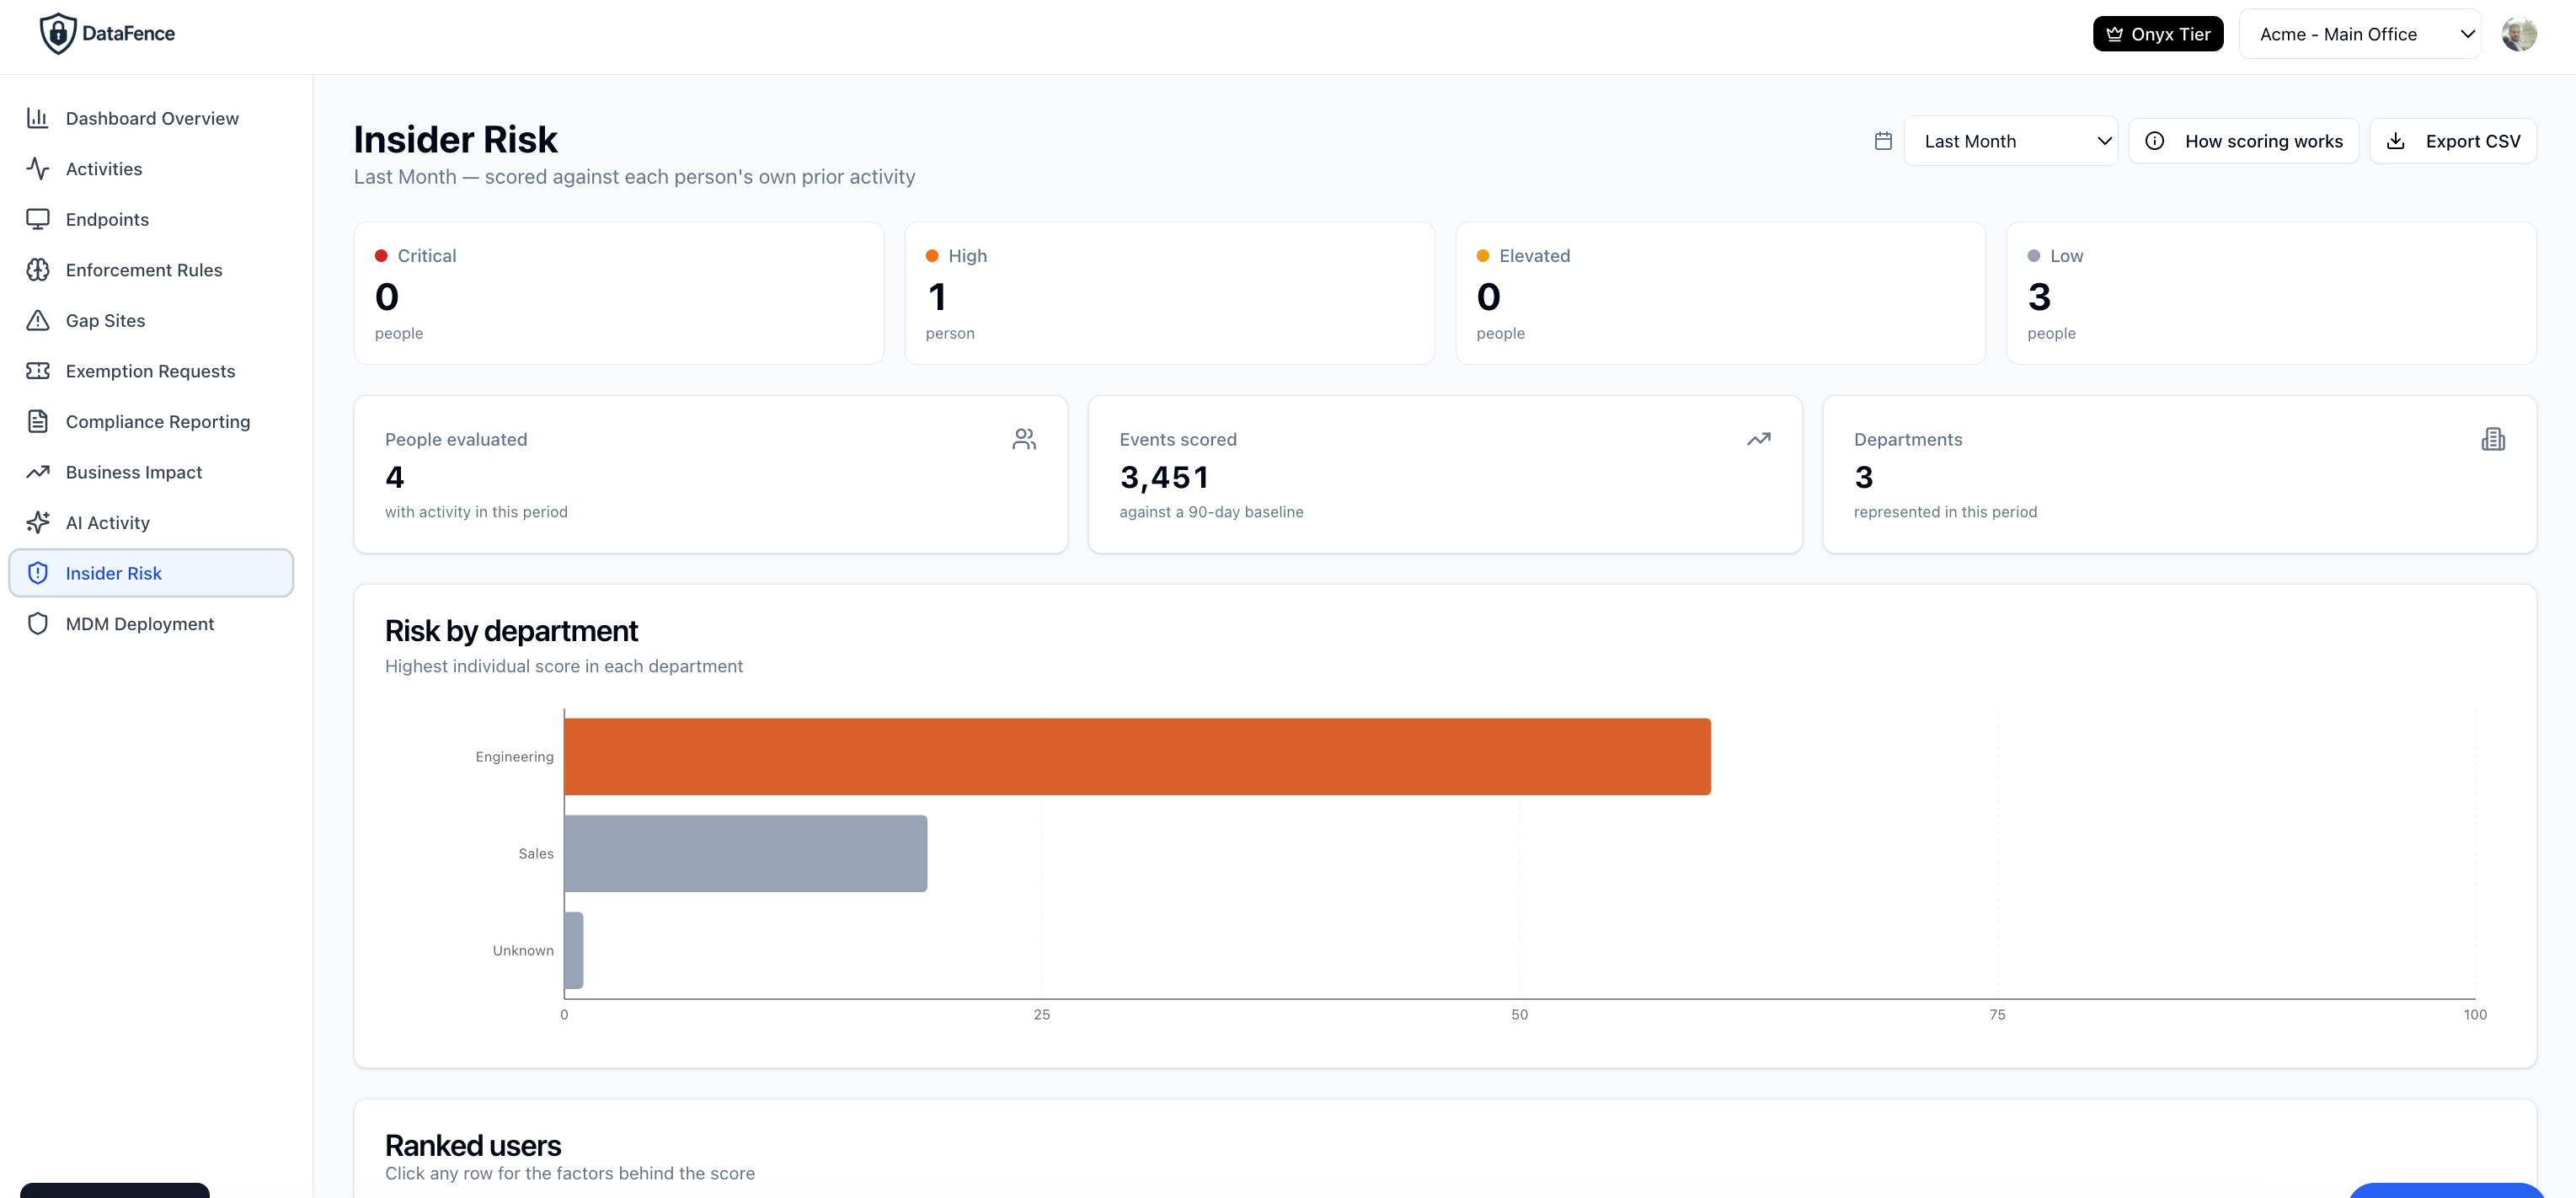Click the Onyx Tier badge
Viewport: 2576px width, 1198px height.
click(2157, 34)
